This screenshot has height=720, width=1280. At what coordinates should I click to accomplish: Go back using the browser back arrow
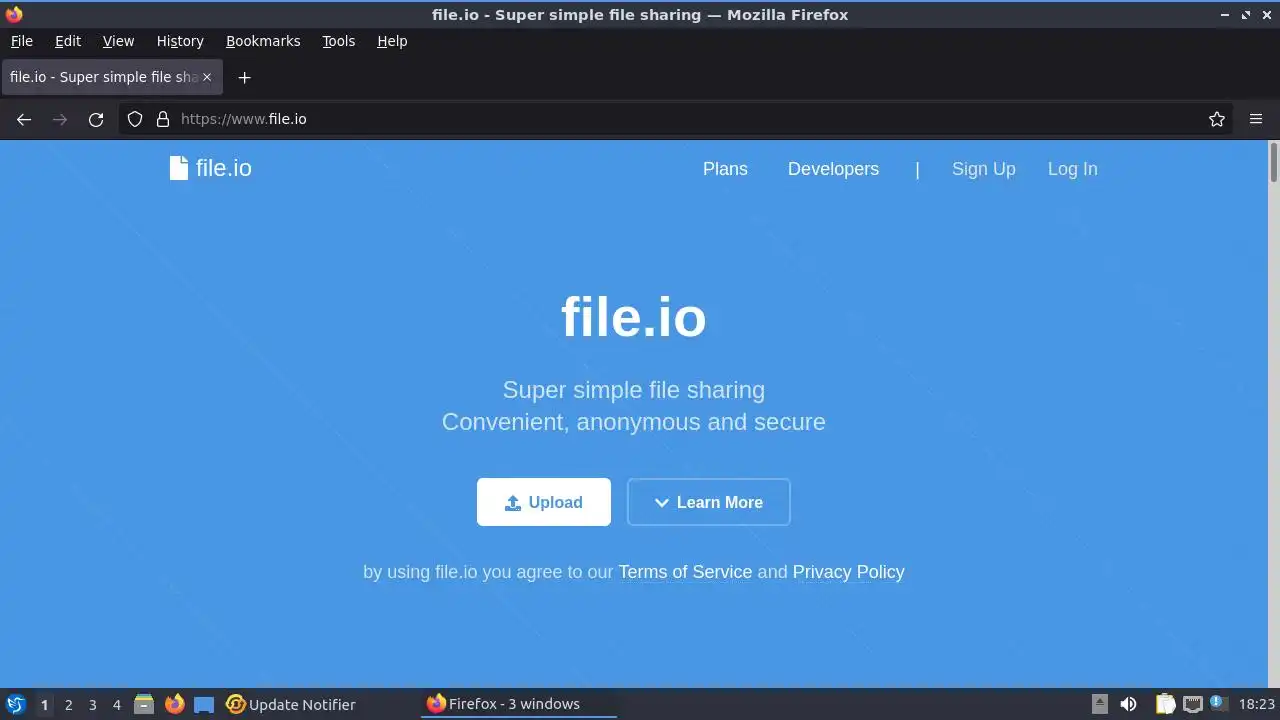click(24, 119)
